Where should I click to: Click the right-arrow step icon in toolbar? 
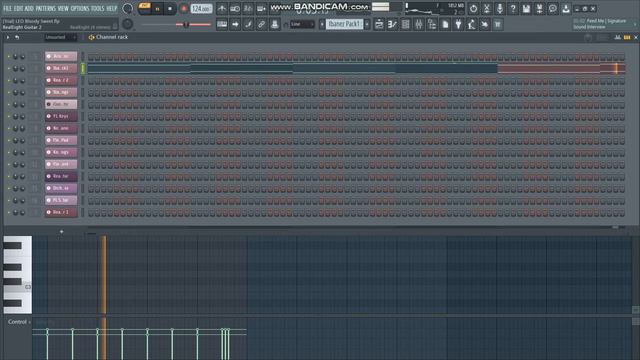pos(235,24)
